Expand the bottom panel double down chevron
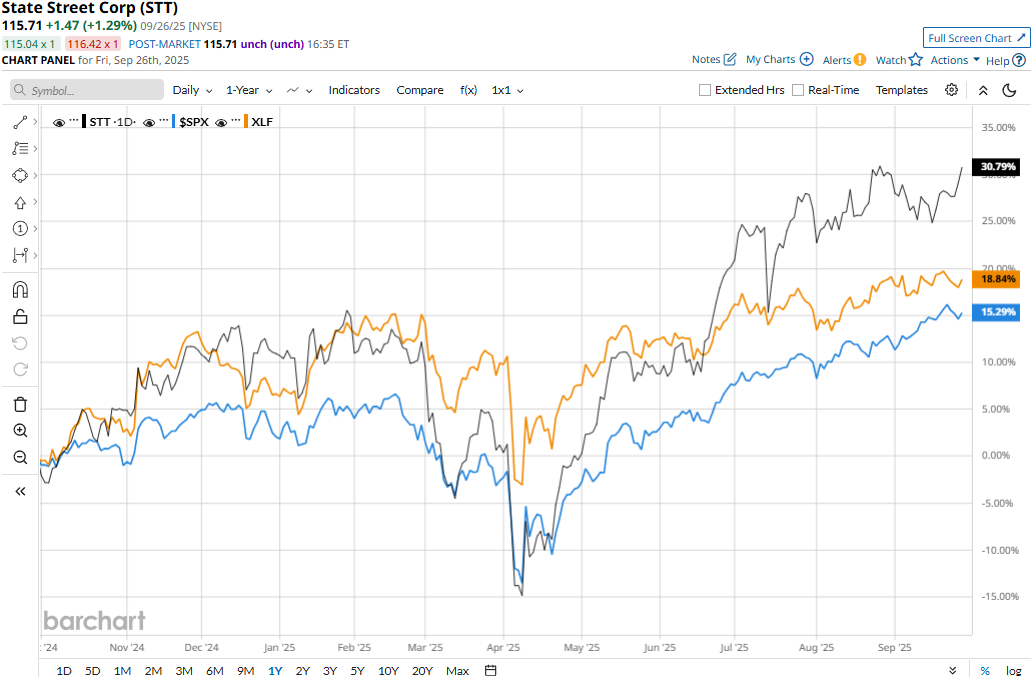 (x=953, y=670)
